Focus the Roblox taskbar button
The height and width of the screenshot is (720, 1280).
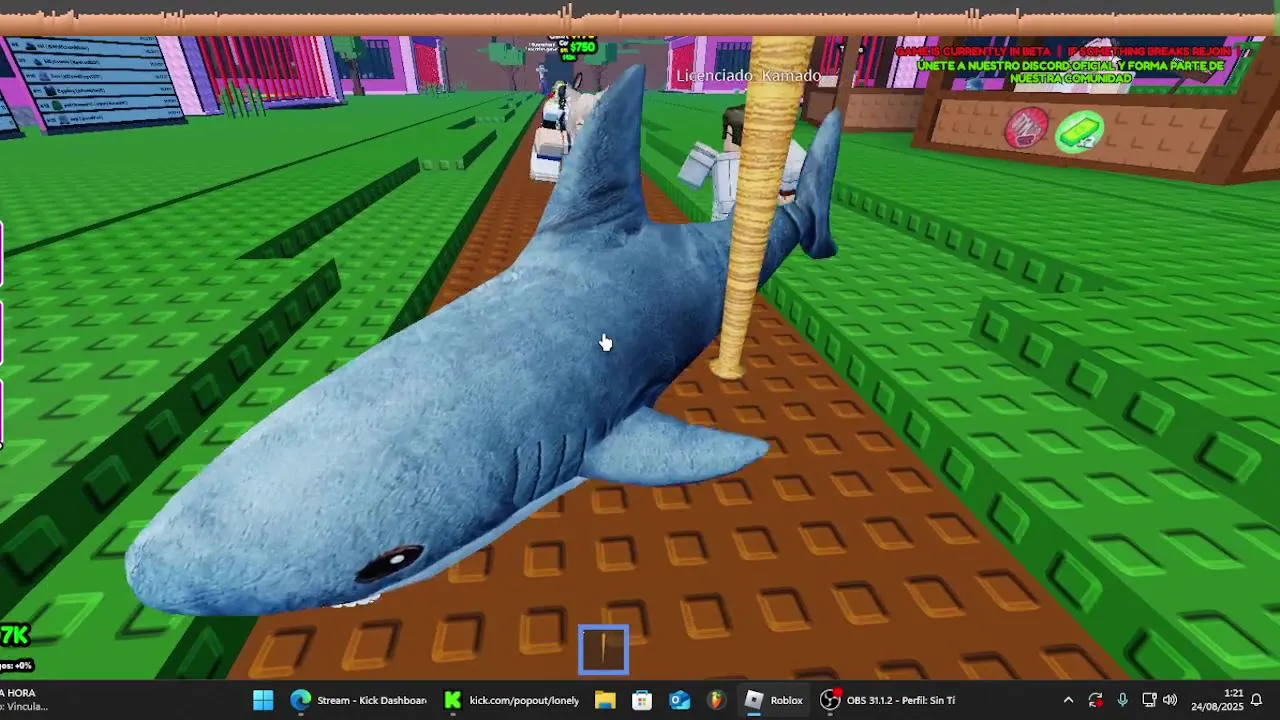pos(774,700)
